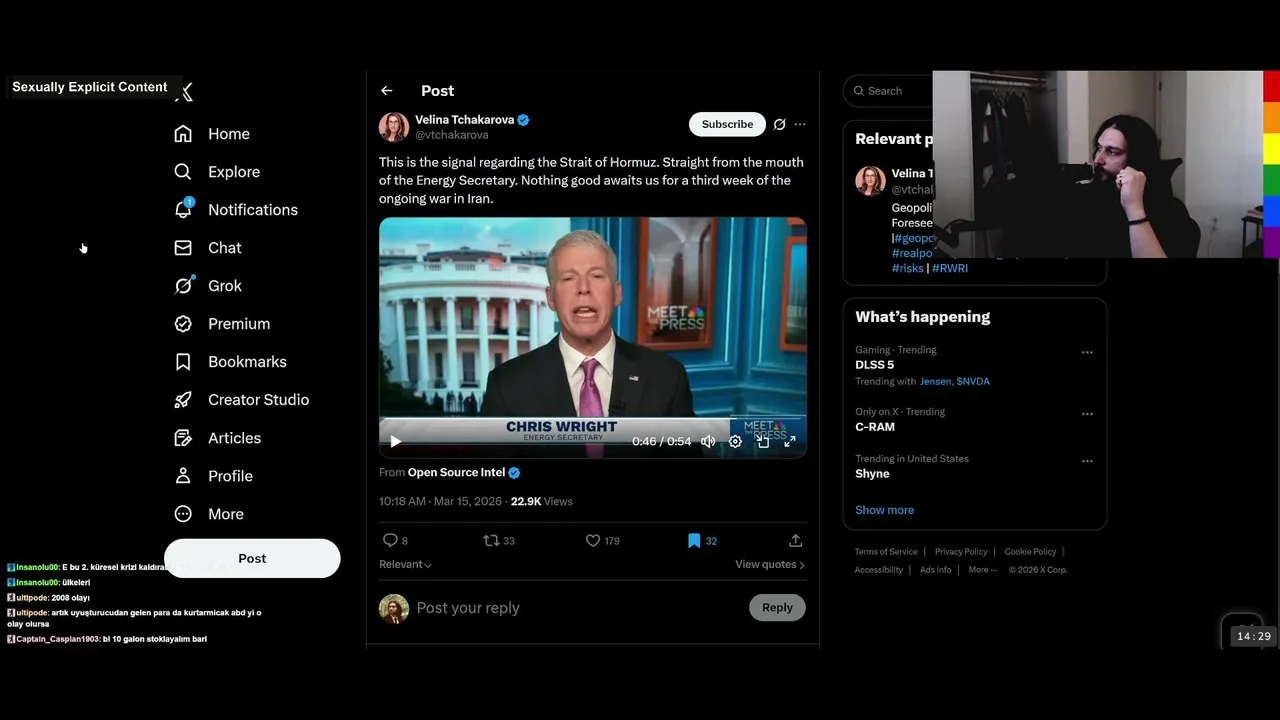Click the Creator Studio rocket icon
The image size is (1280, 720).
[x=183, y=400]
